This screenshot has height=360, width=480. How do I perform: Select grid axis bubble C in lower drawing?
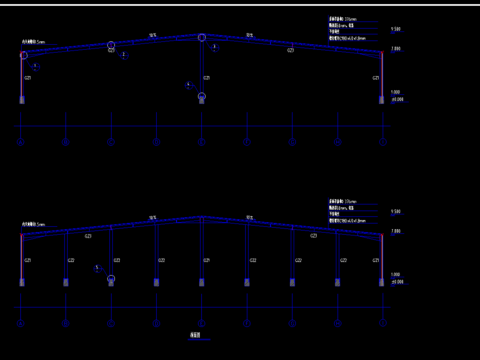[x=111, y=323]
